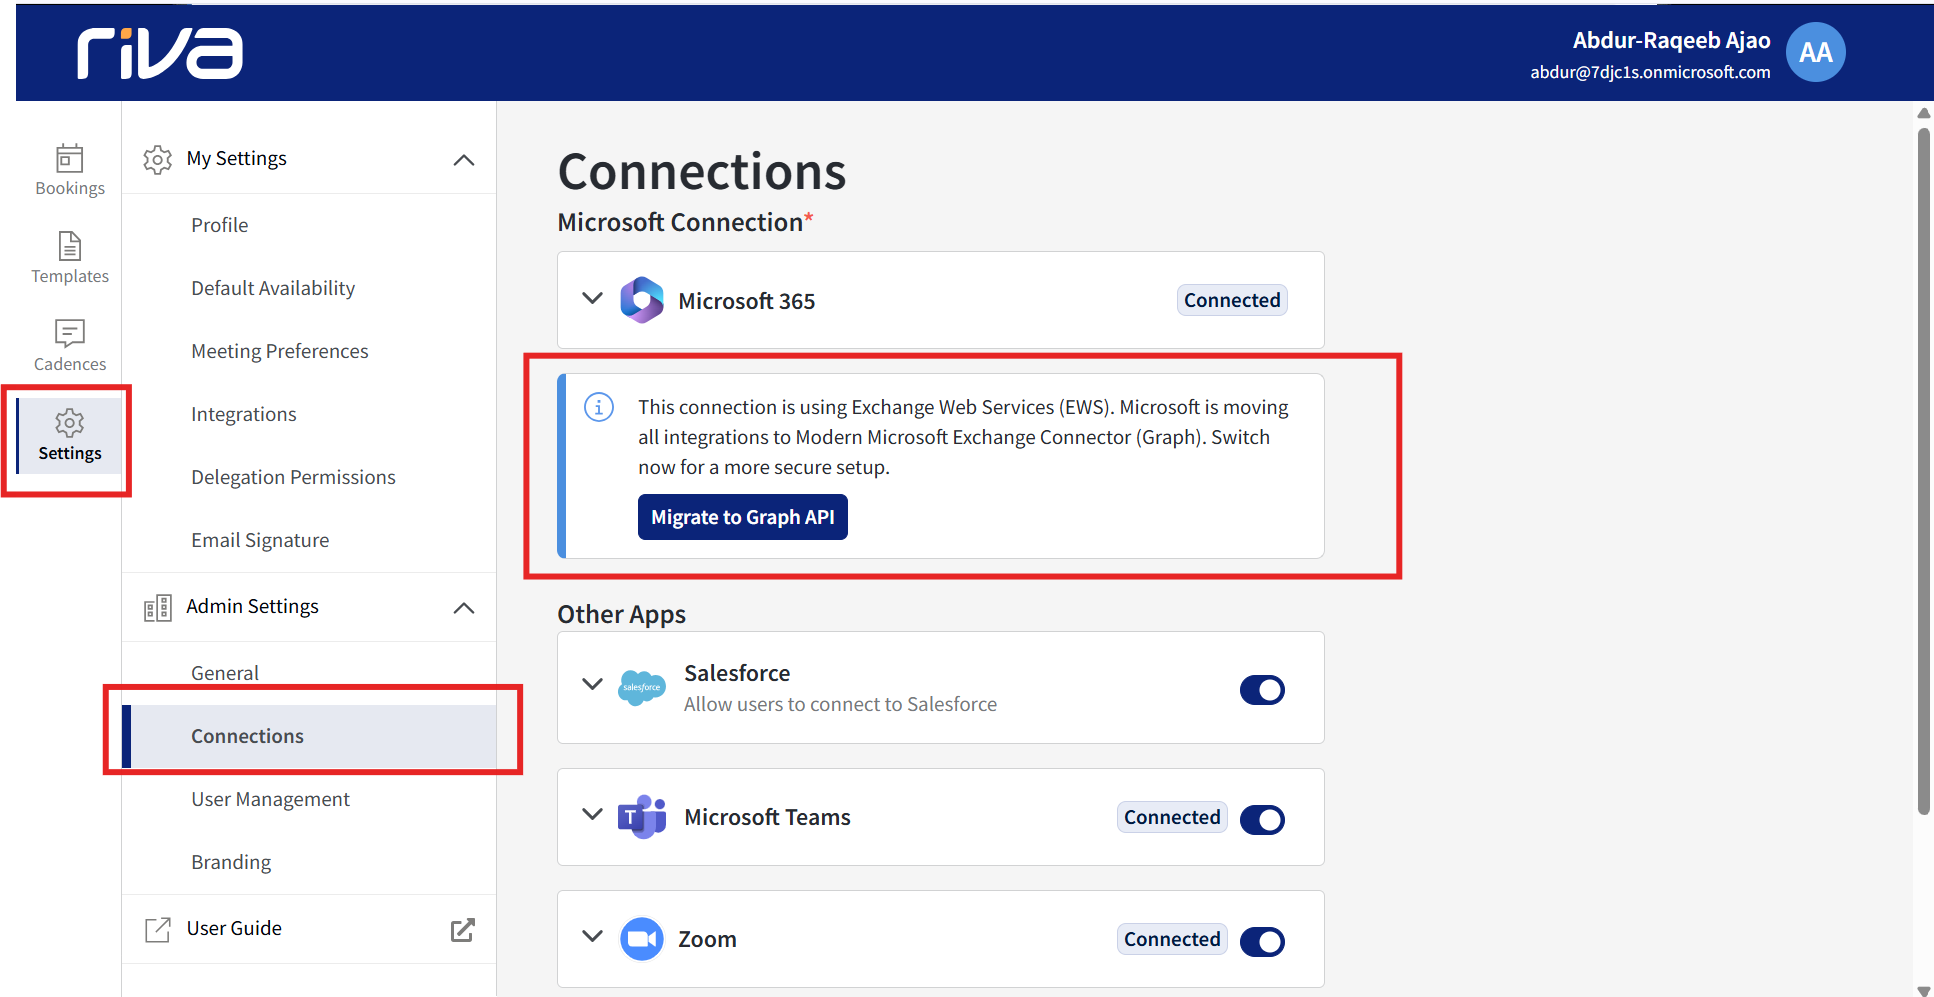Viewport: 1934px width, 997px height.
Task: Click the Microsoft Connection section label
Action: [x=685, y=222]
